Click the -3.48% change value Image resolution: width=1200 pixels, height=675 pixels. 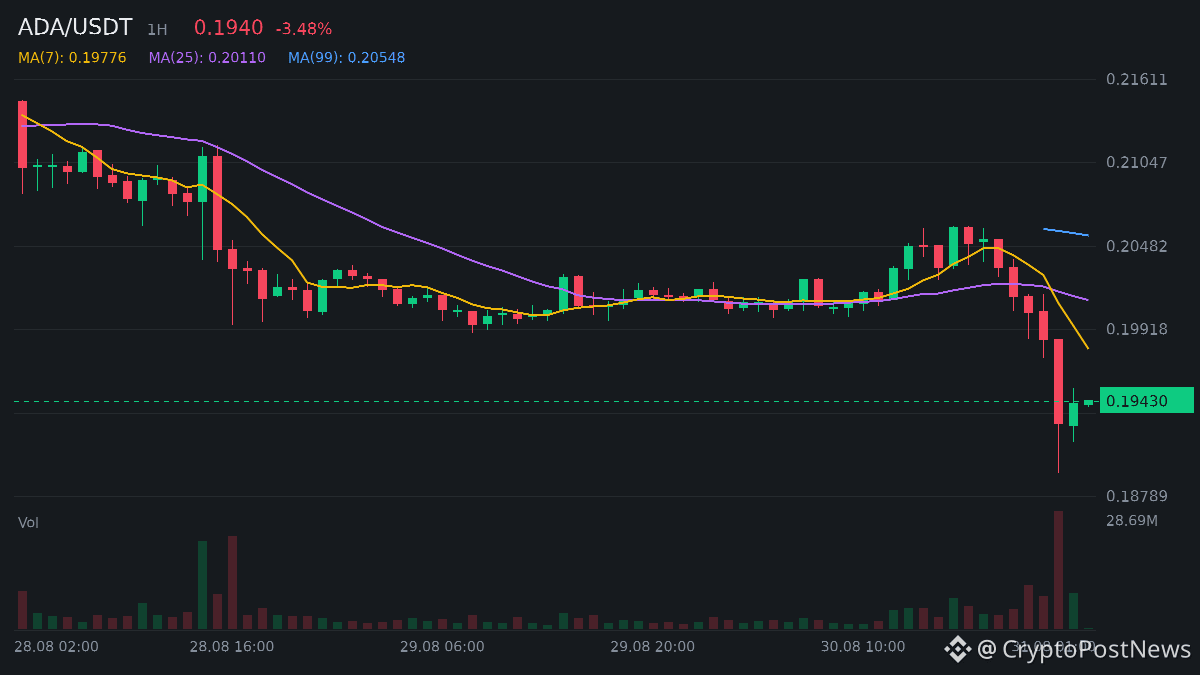click(x=303, y=29)
